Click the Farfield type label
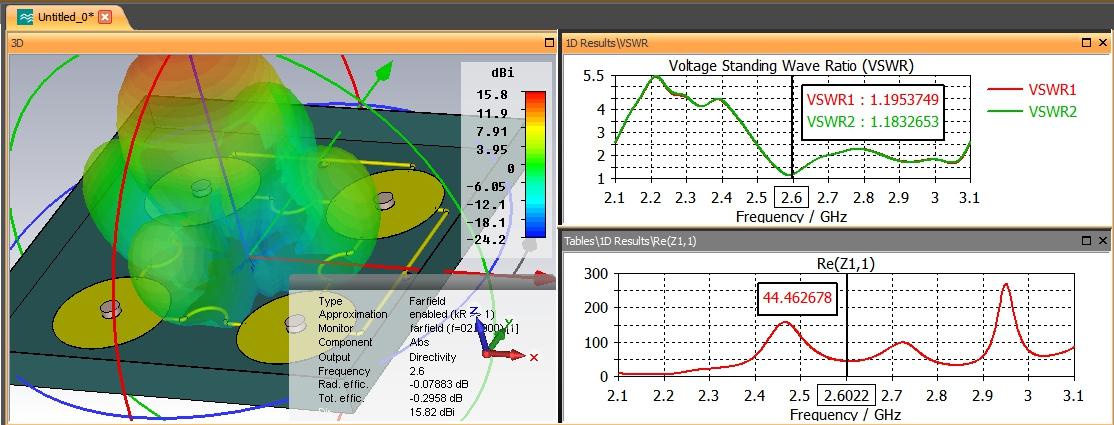This screenshot has width=1114, height=425. pyautogui.click(x=428, y=301)
